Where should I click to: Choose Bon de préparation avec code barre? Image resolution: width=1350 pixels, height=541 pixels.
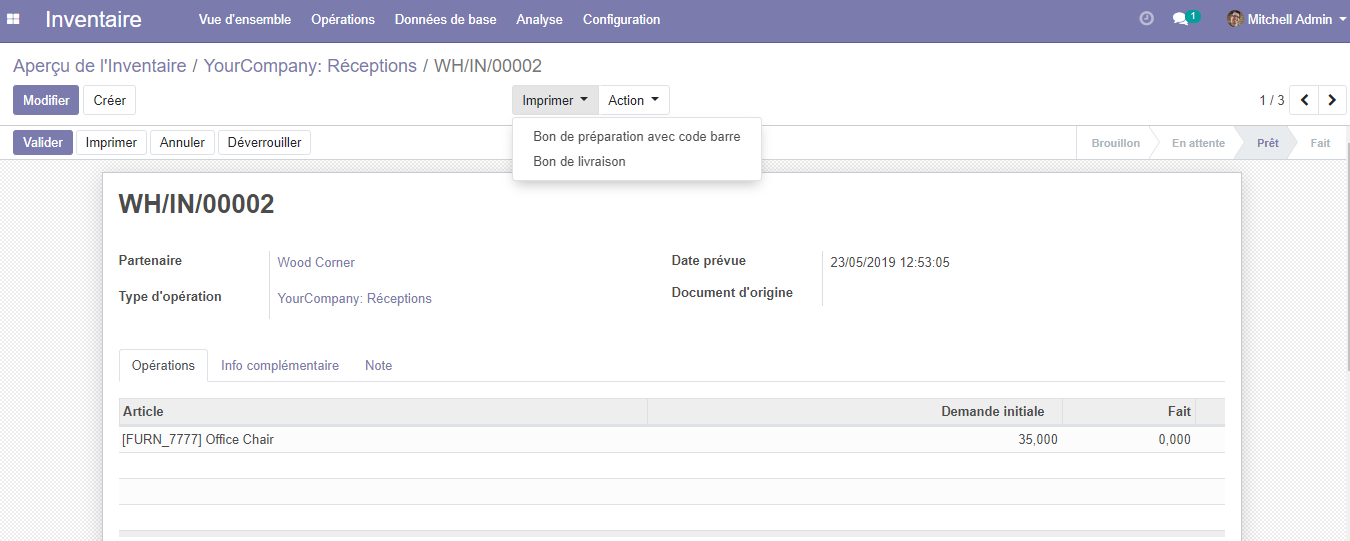[636, 136]
